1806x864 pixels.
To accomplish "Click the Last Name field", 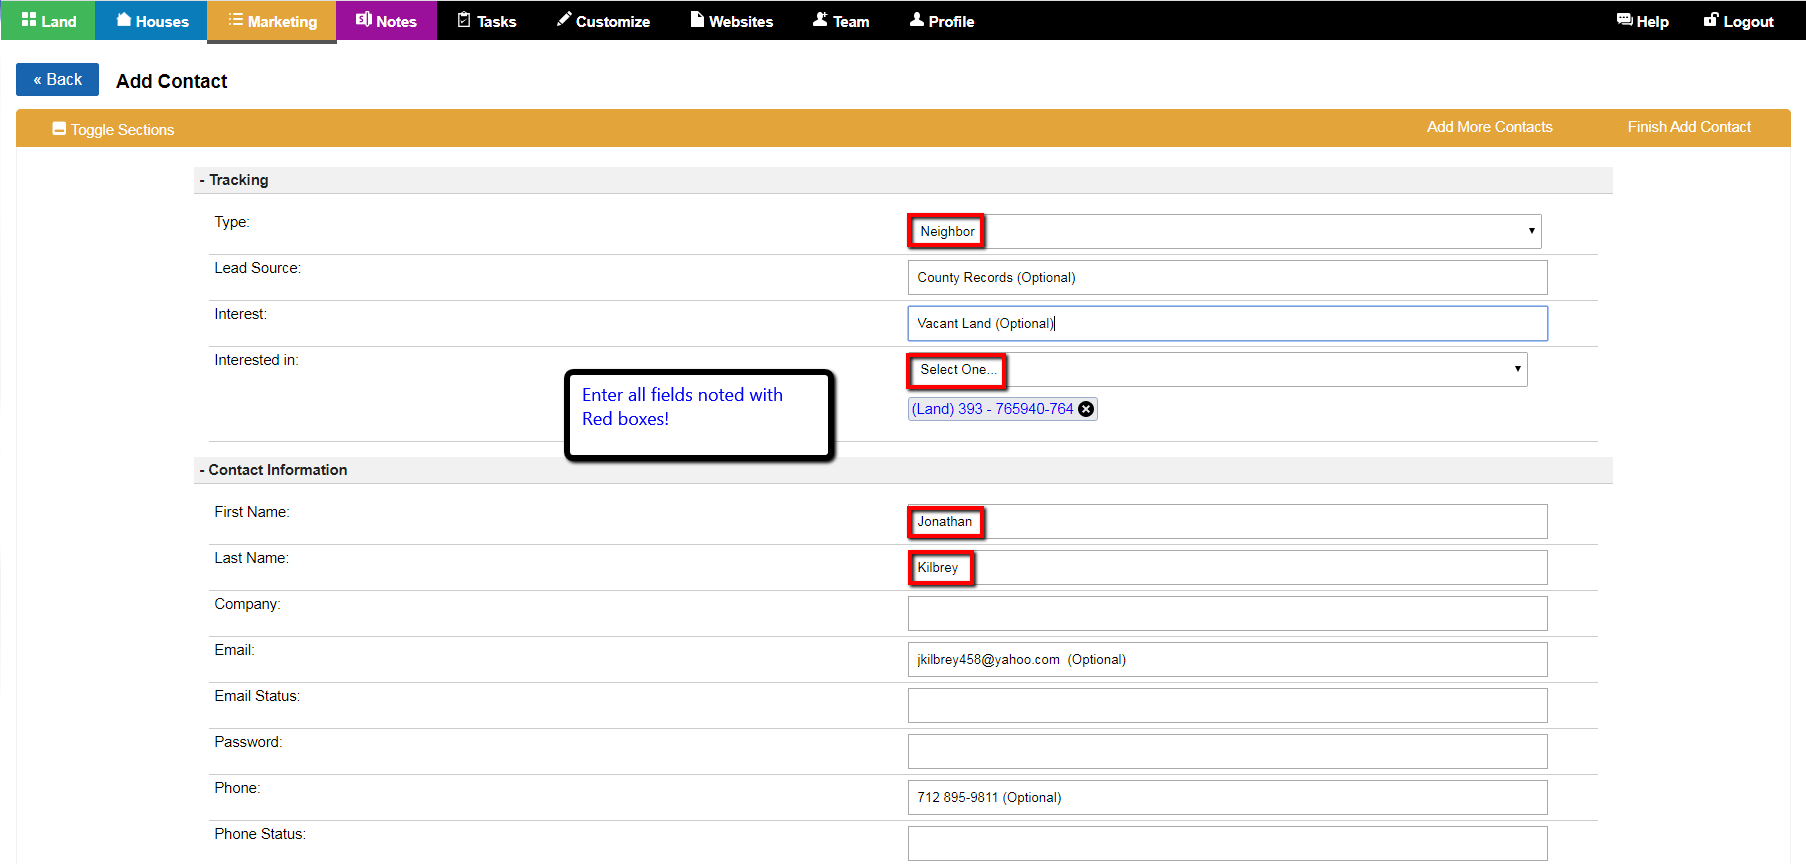I will tap(1227, 567).
